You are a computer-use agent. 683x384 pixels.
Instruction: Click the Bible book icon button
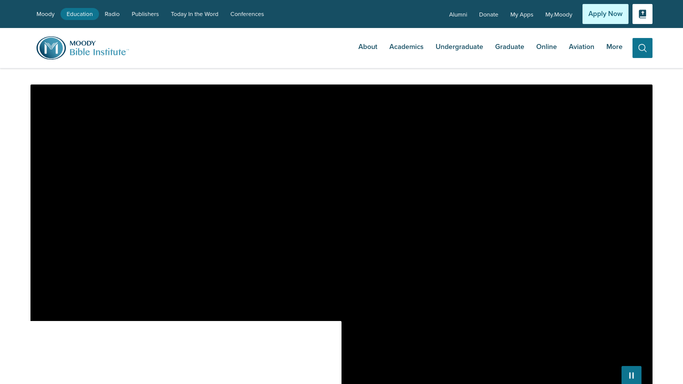click(642, 14)
